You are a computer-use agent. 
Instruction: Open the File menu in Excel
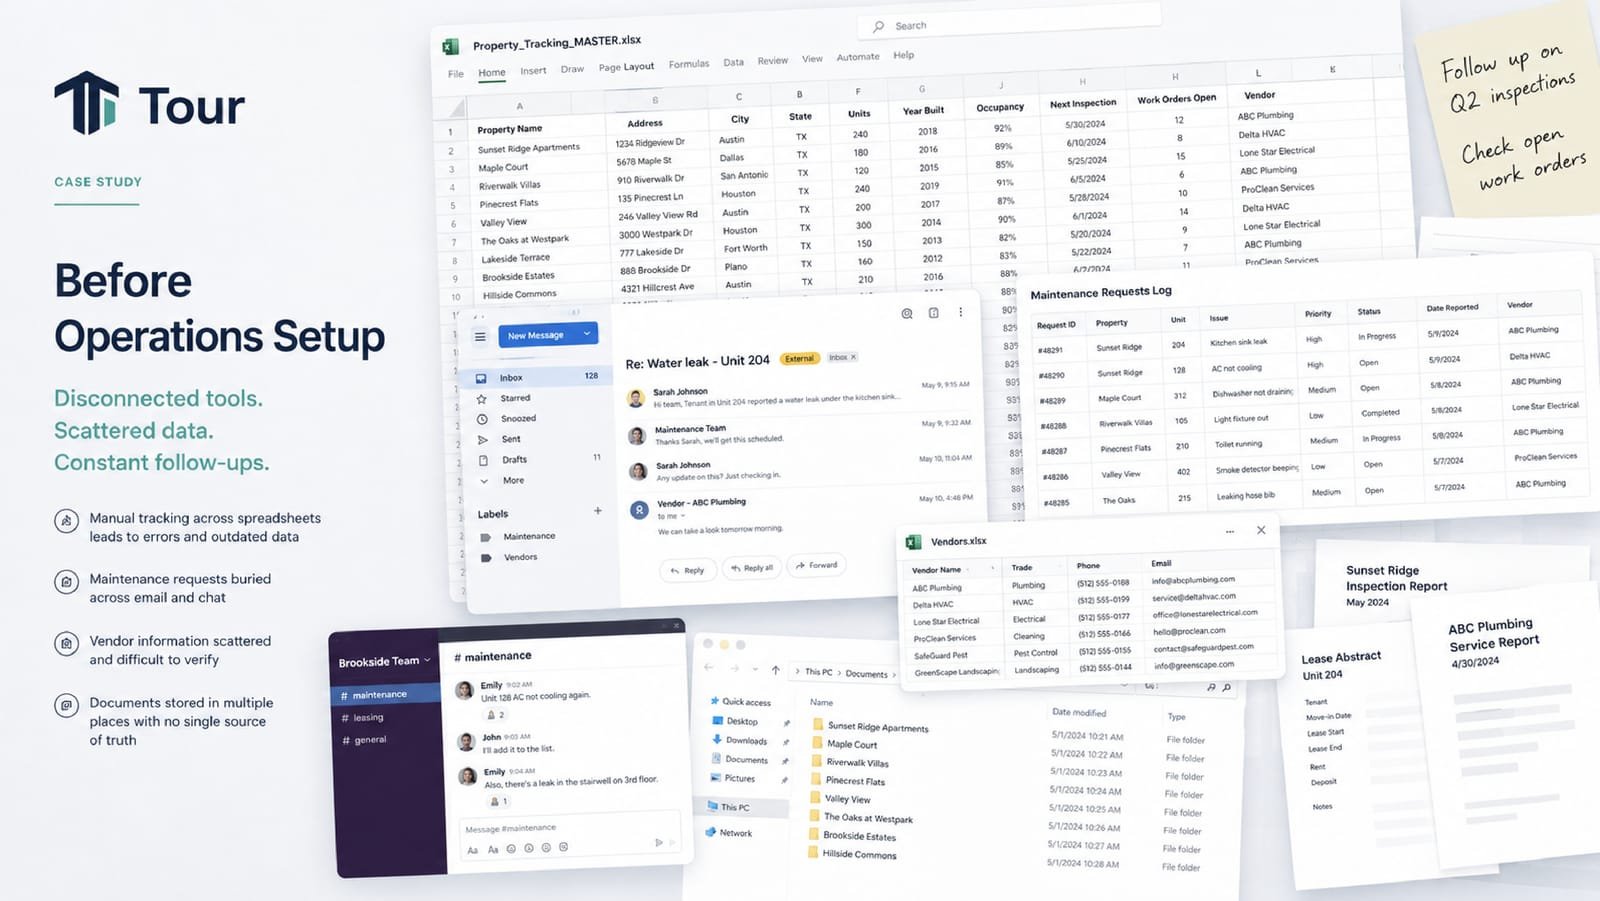click(456, 74)
